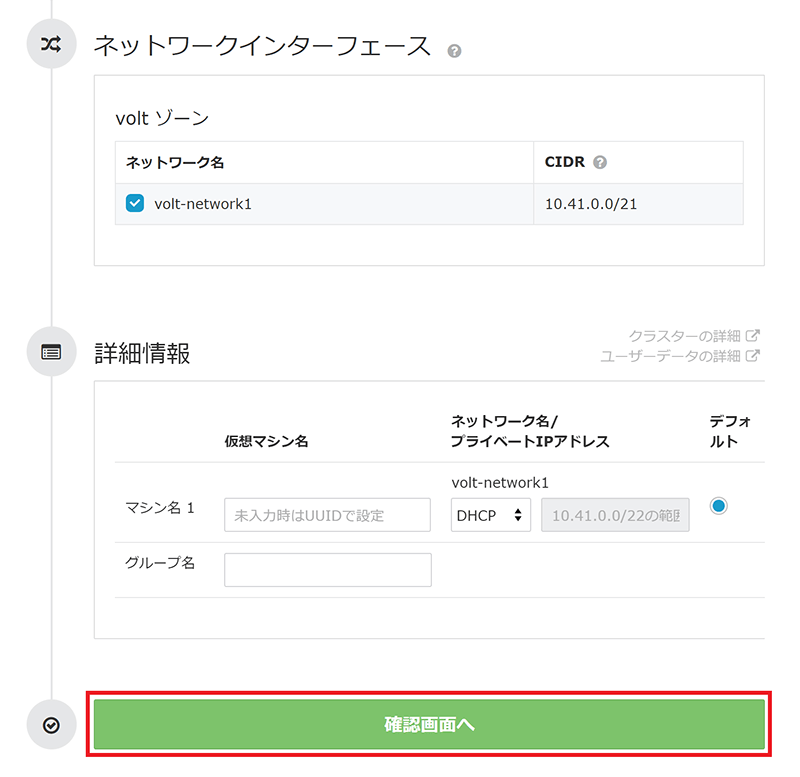The height and width of the screenshot is (777, 800).
Task: Open the DHCP dropdown
Action: point(490,515)
